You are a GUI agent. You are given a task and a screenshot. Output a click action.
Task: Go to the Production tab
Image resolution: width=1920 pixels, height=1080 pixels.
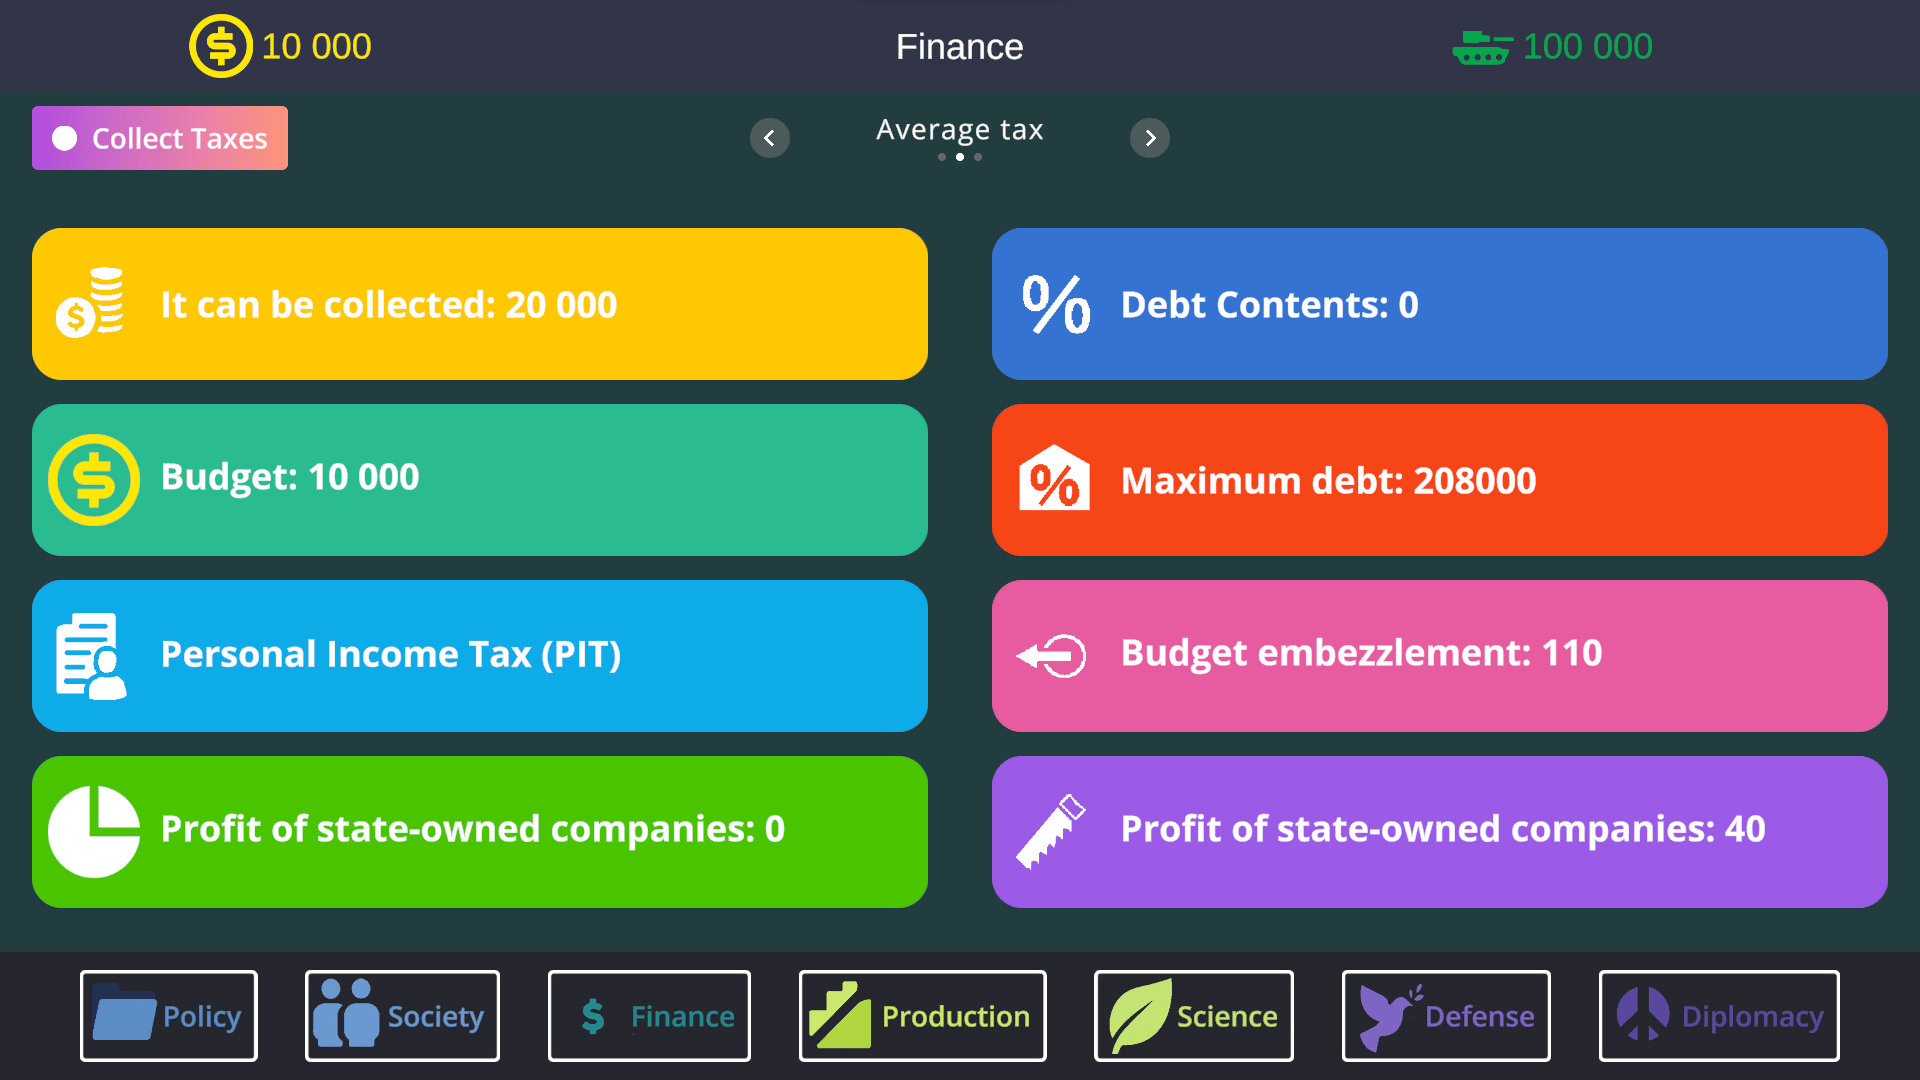point(922,1016)
